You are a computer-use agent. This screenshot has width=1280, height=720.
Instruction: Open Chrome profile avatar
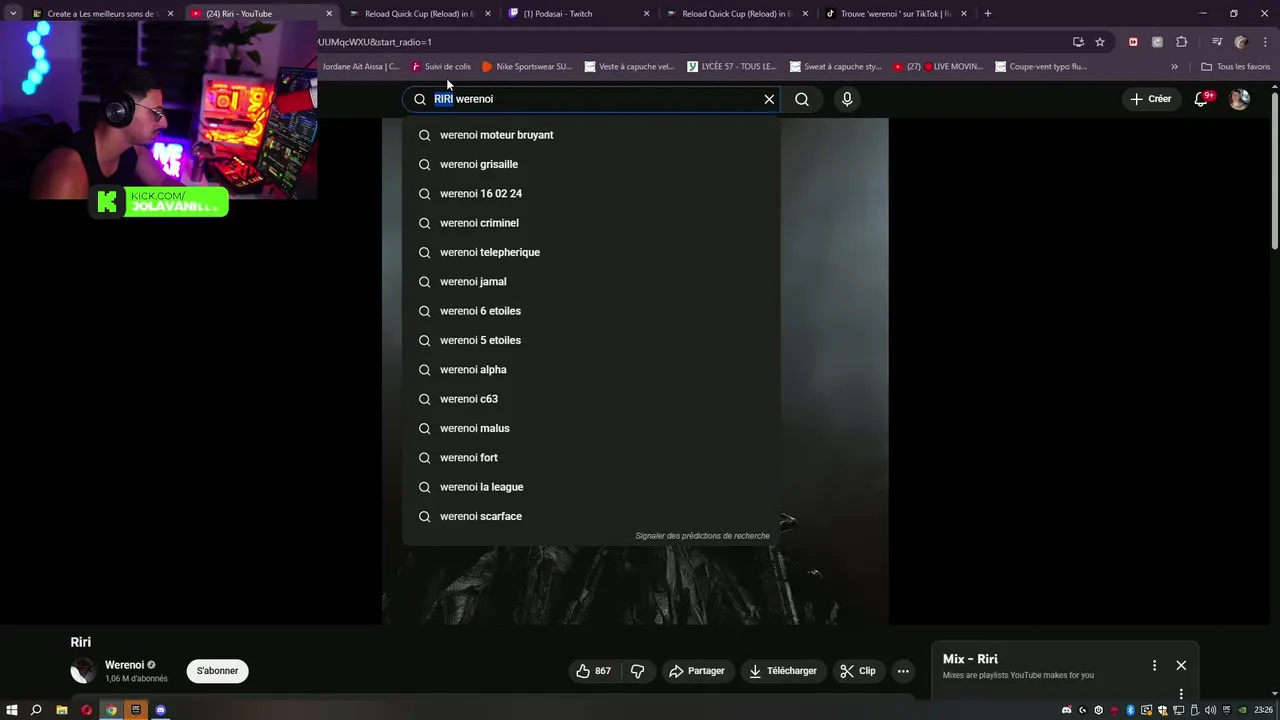point(1241,42)
